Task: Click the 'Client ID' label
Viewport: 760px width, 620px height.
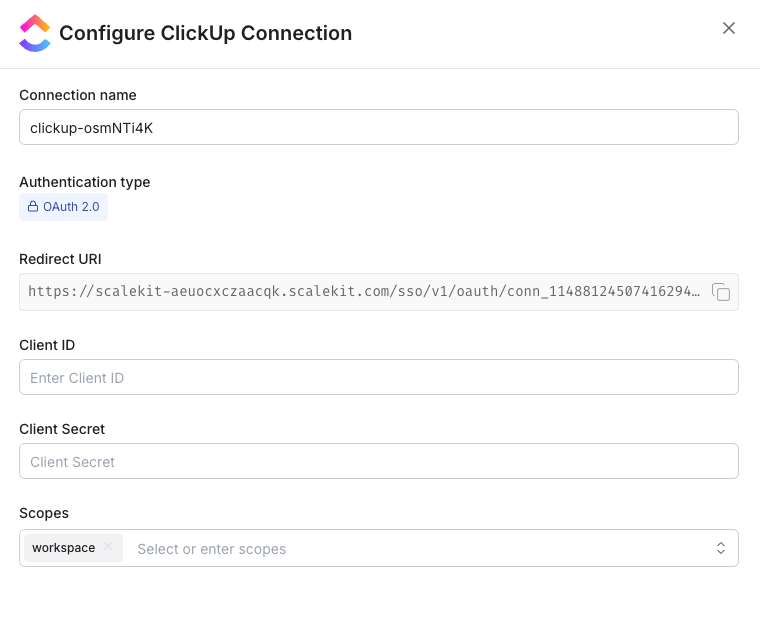Action: click(x=47, y=345)
